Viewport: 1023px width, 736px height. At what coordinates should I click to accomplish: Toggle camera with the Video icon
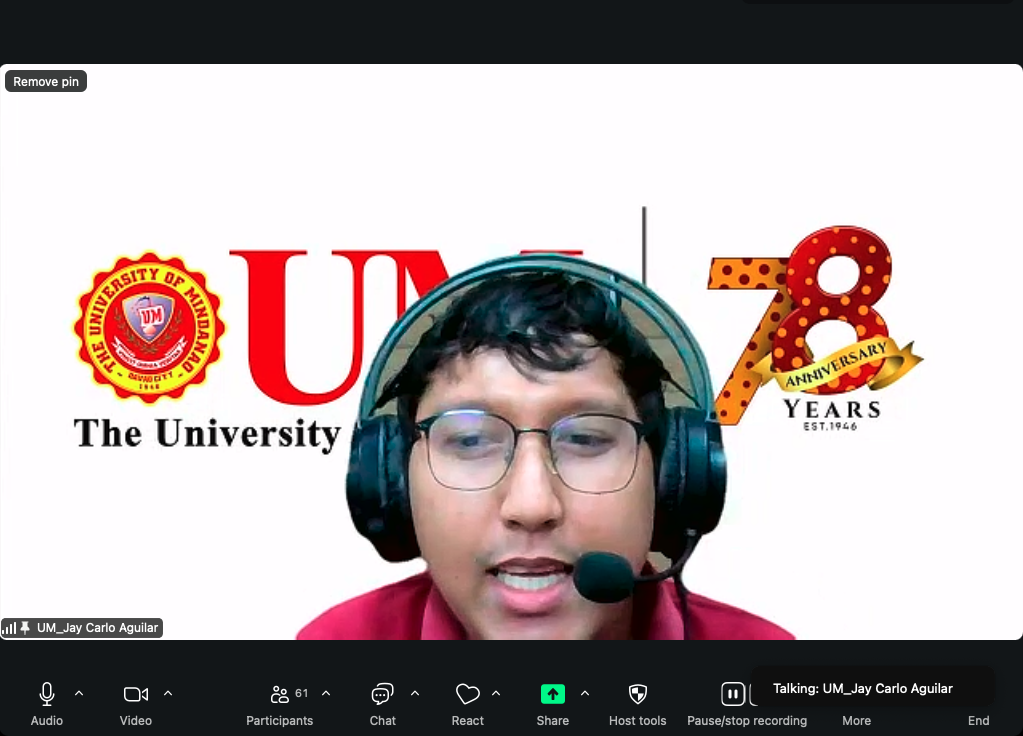[x=136, y=694]
